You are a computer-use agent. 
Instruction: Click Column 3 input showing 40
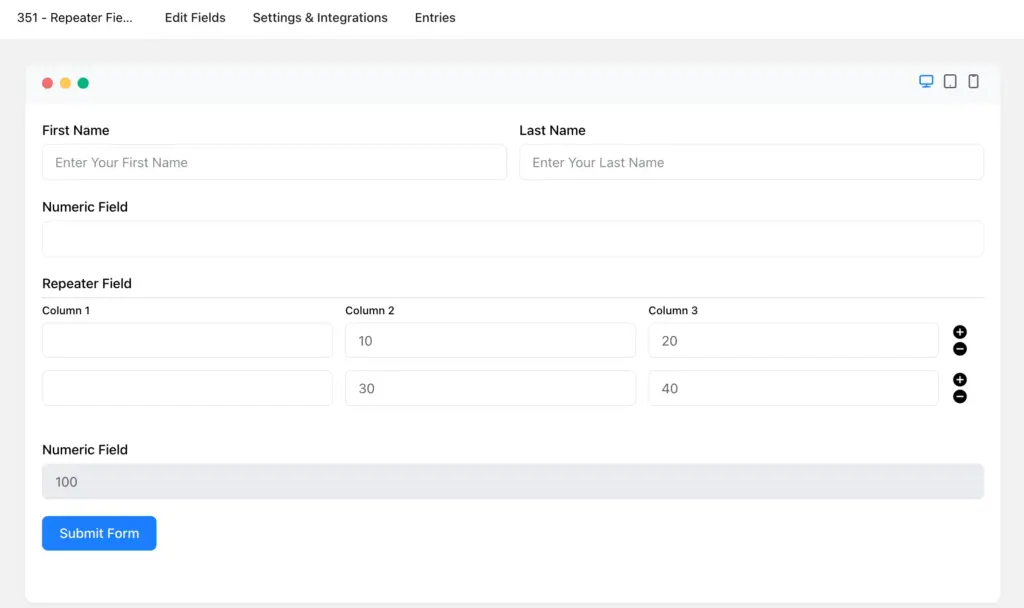[x=793, y=388]
